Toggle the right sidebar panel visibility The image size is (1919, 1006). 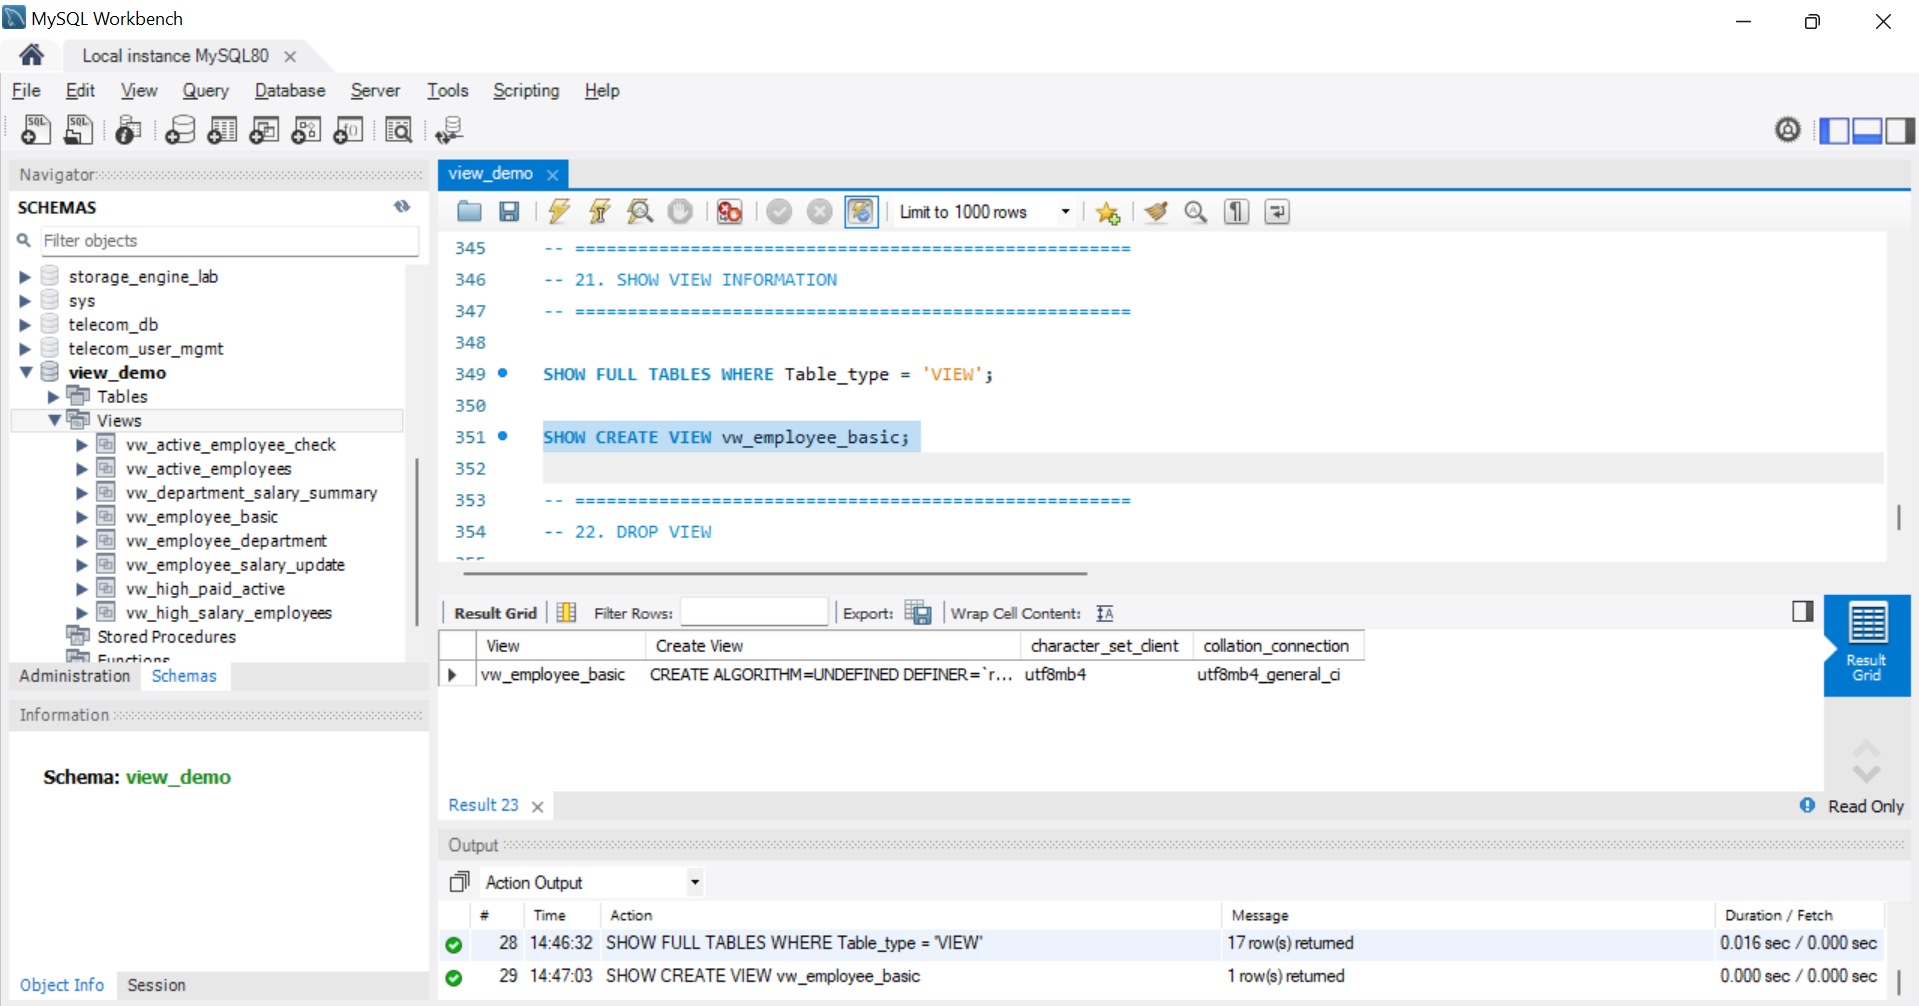(1900, 130)
